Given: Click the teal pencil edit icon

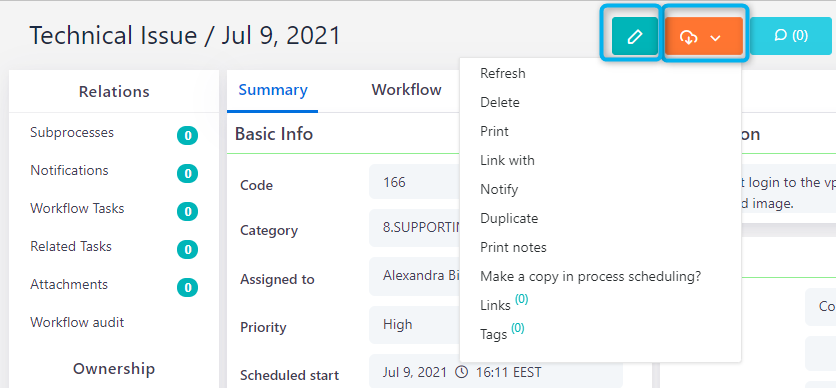Looking at the screenshot, I should tap(634, 36).
